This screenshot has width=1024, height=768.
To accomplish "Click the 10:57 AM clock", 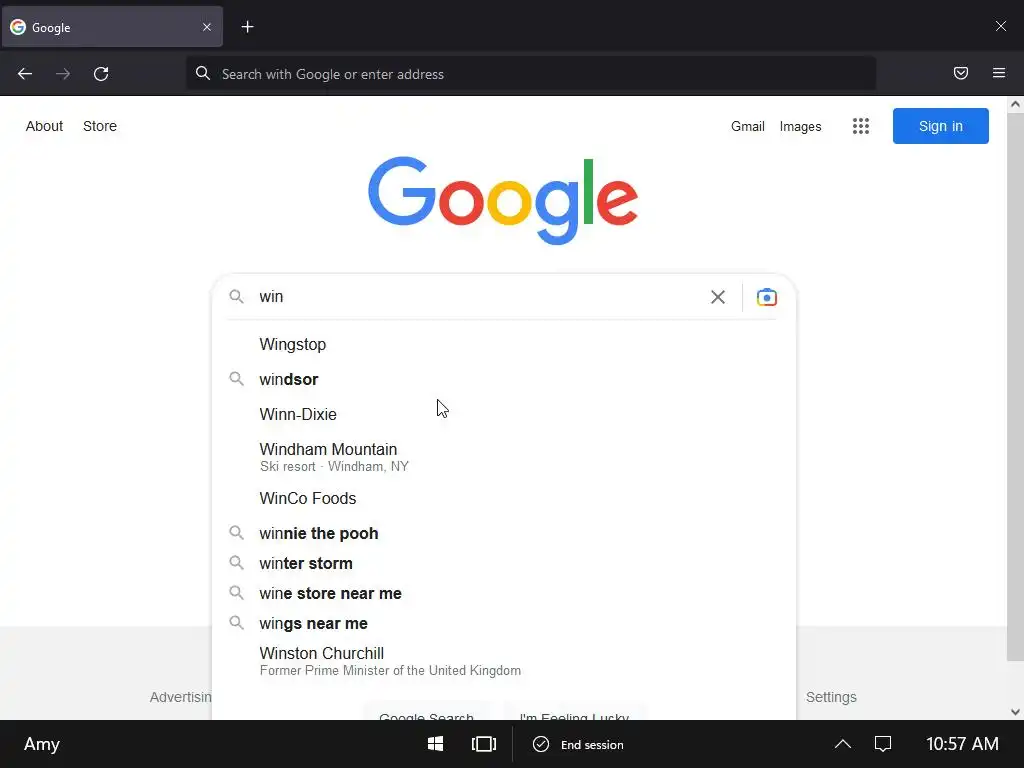I will [962, 744].
